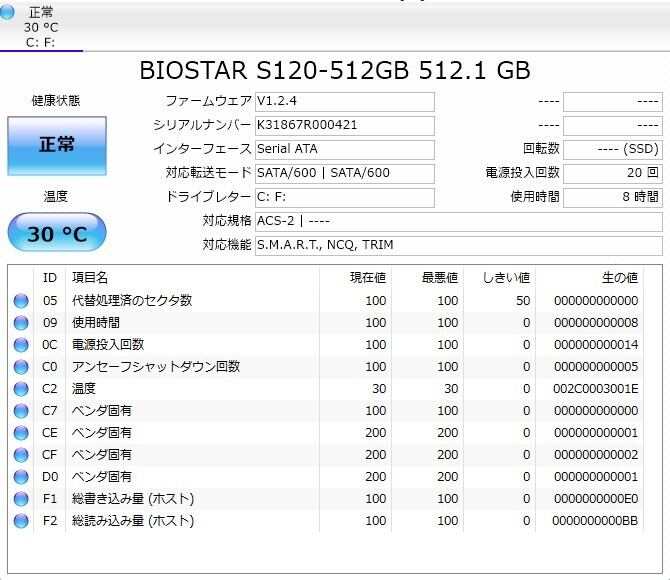
Task: Select the C: F: drive tab at top
Action: (x=41, y=26)
